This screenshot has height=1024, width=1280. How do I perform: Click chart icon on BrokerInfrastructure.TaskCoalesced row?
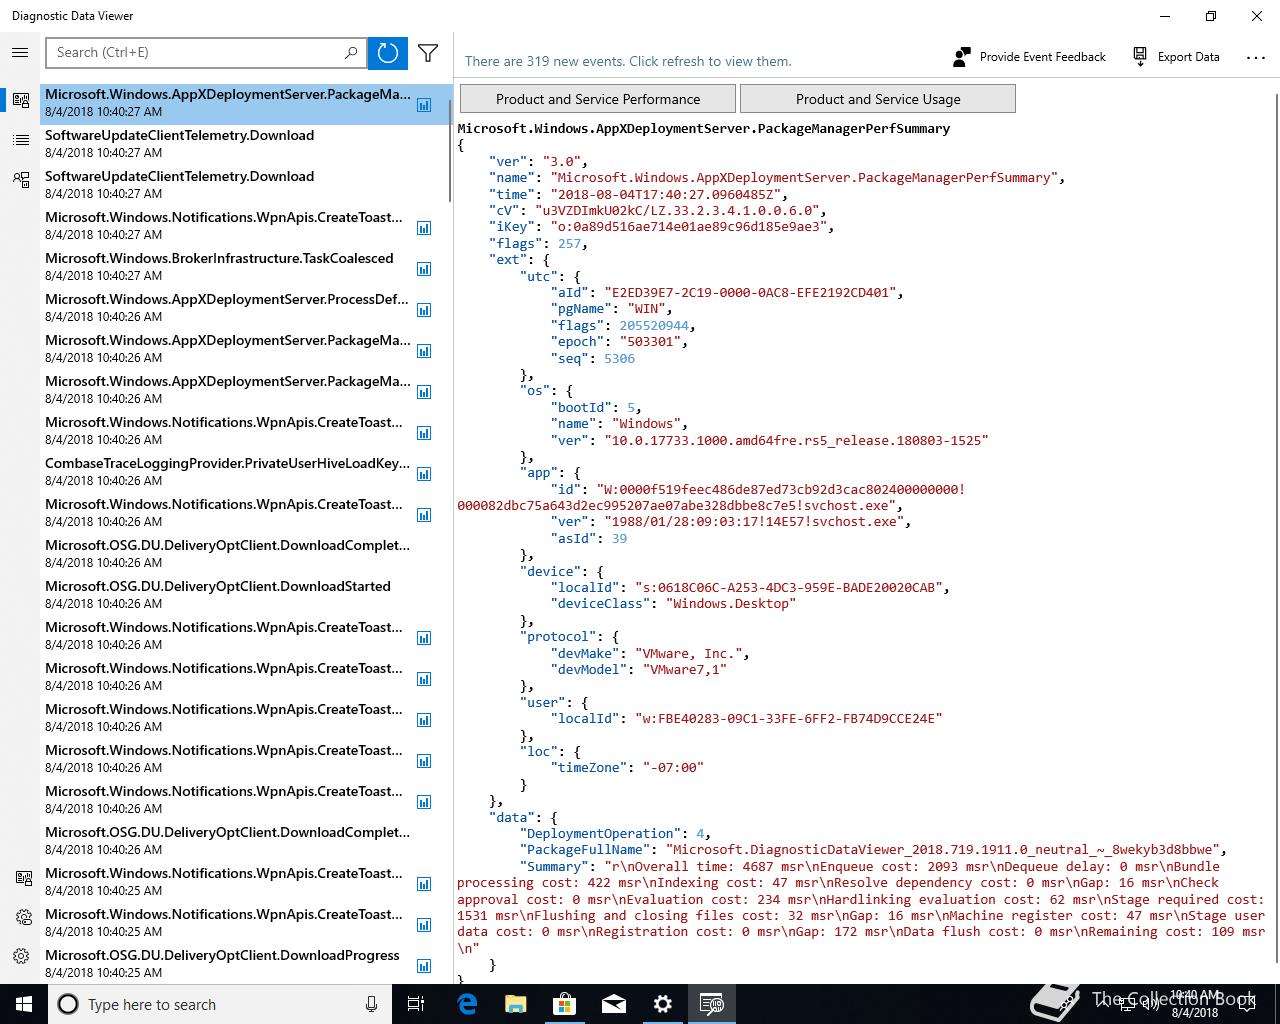coord(424,269)
